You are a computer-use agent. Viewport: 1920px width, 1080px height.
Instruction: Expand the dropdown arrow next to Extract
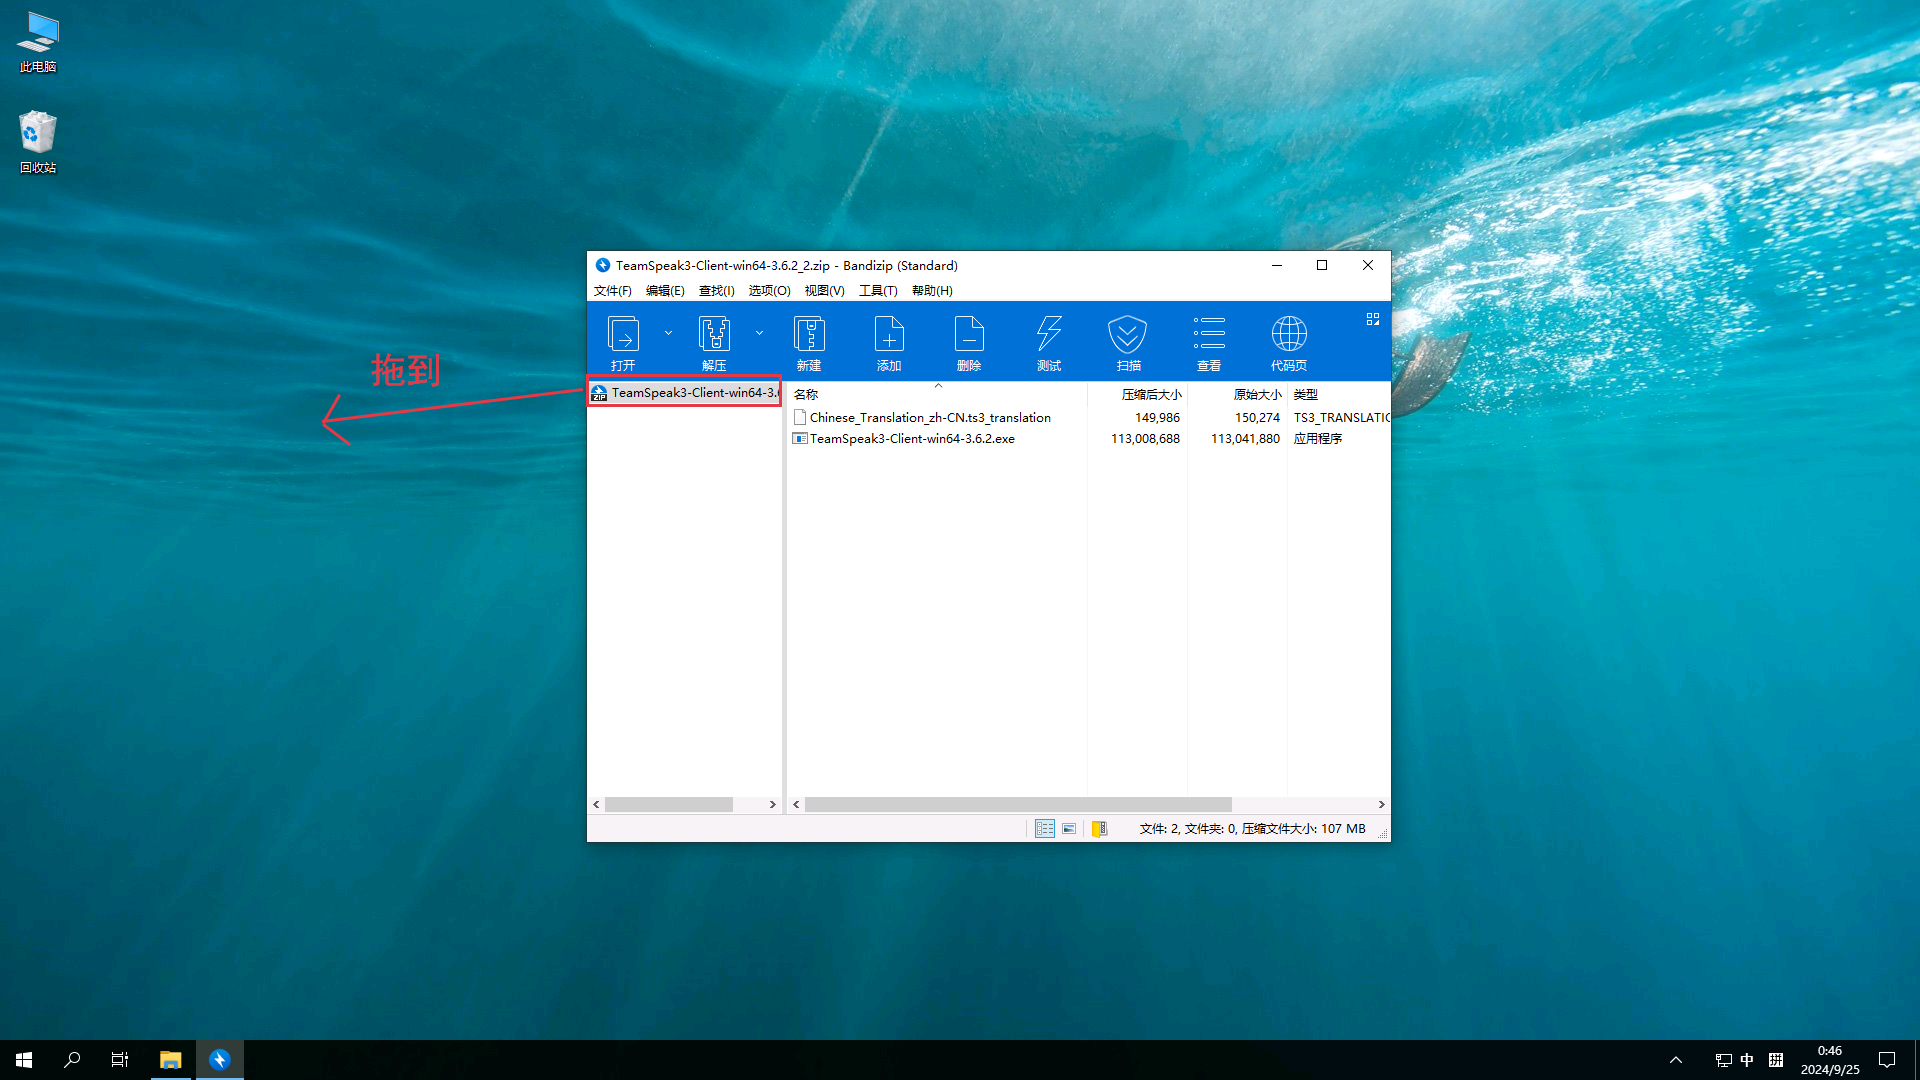pyautogui.click(x=759, y=333)
